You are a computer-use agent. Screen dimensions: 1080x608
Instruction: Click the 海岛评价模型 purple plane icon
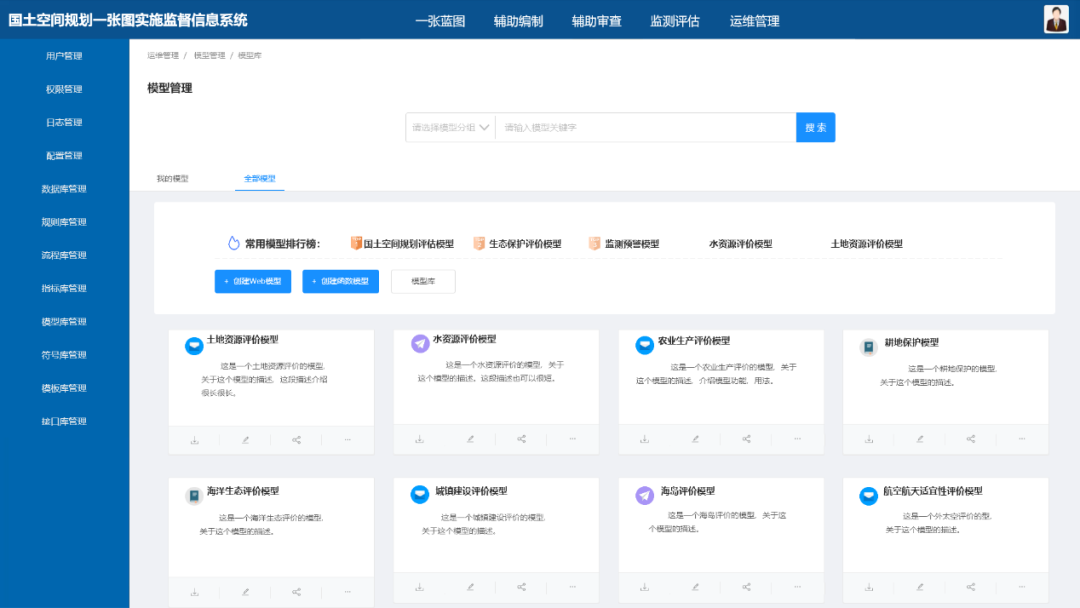[x=645, y=495]
